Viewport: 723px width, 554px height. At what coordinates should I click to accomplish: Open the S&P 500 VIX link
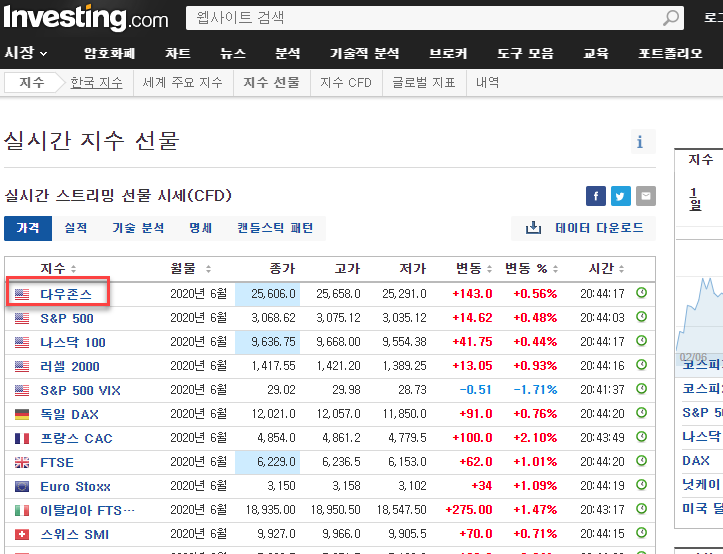pos(81,390)
